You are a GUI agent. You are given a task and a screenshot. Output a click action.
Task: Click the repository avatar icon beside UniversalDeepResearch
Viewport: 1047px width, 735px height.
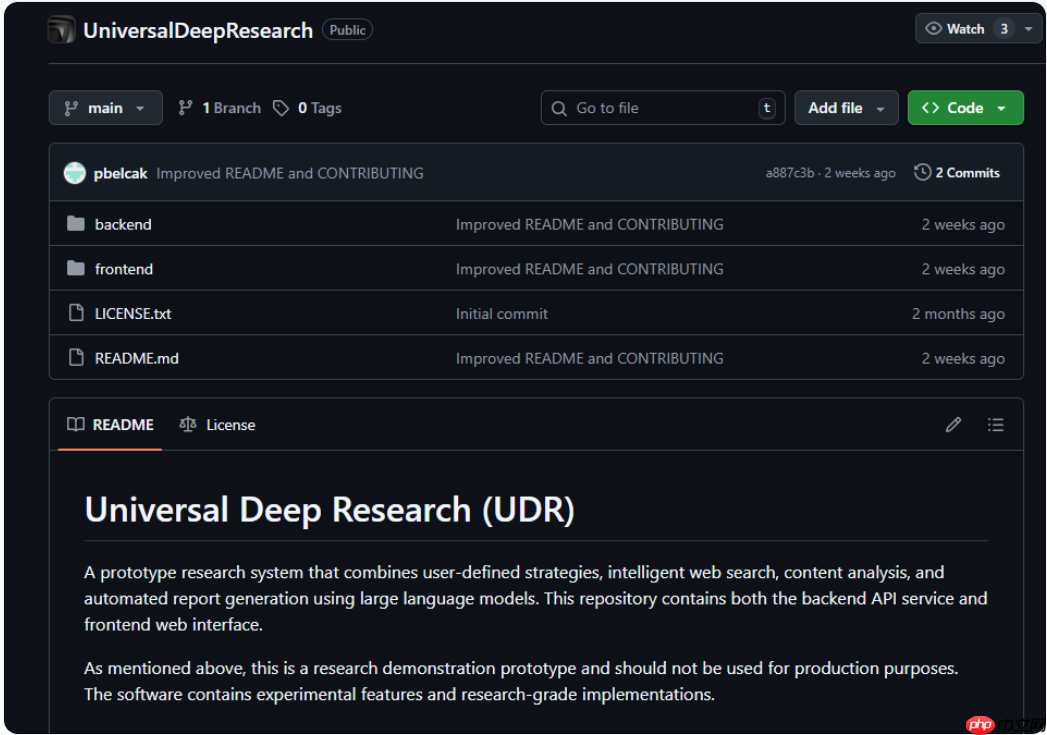click(62, 30)
